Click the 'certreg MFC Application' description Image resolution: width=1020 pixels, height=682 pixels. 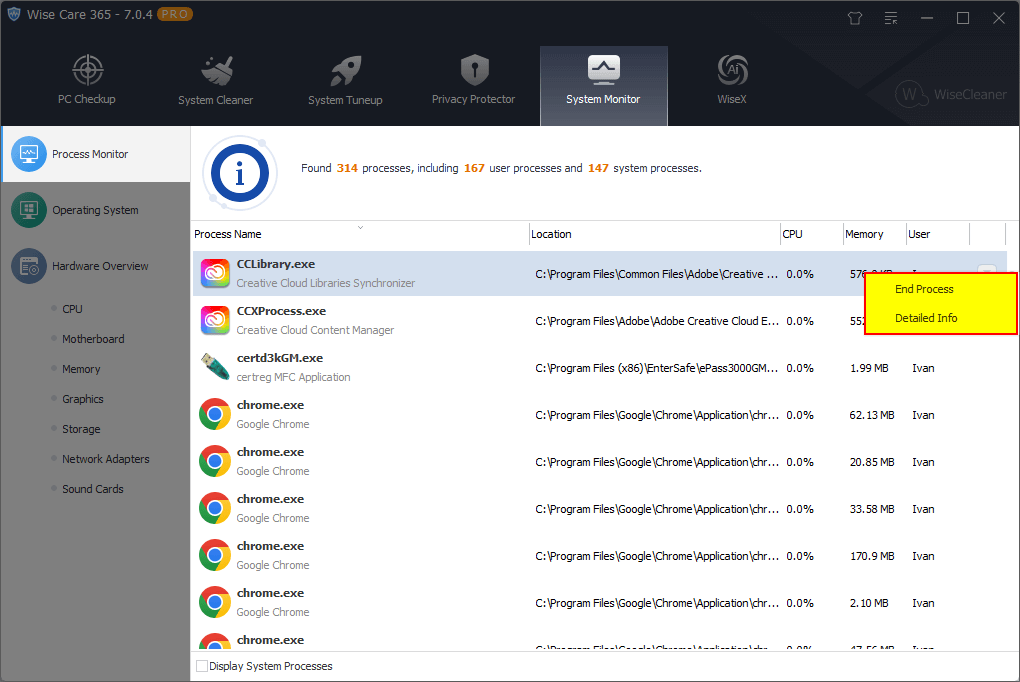point(293,377)
